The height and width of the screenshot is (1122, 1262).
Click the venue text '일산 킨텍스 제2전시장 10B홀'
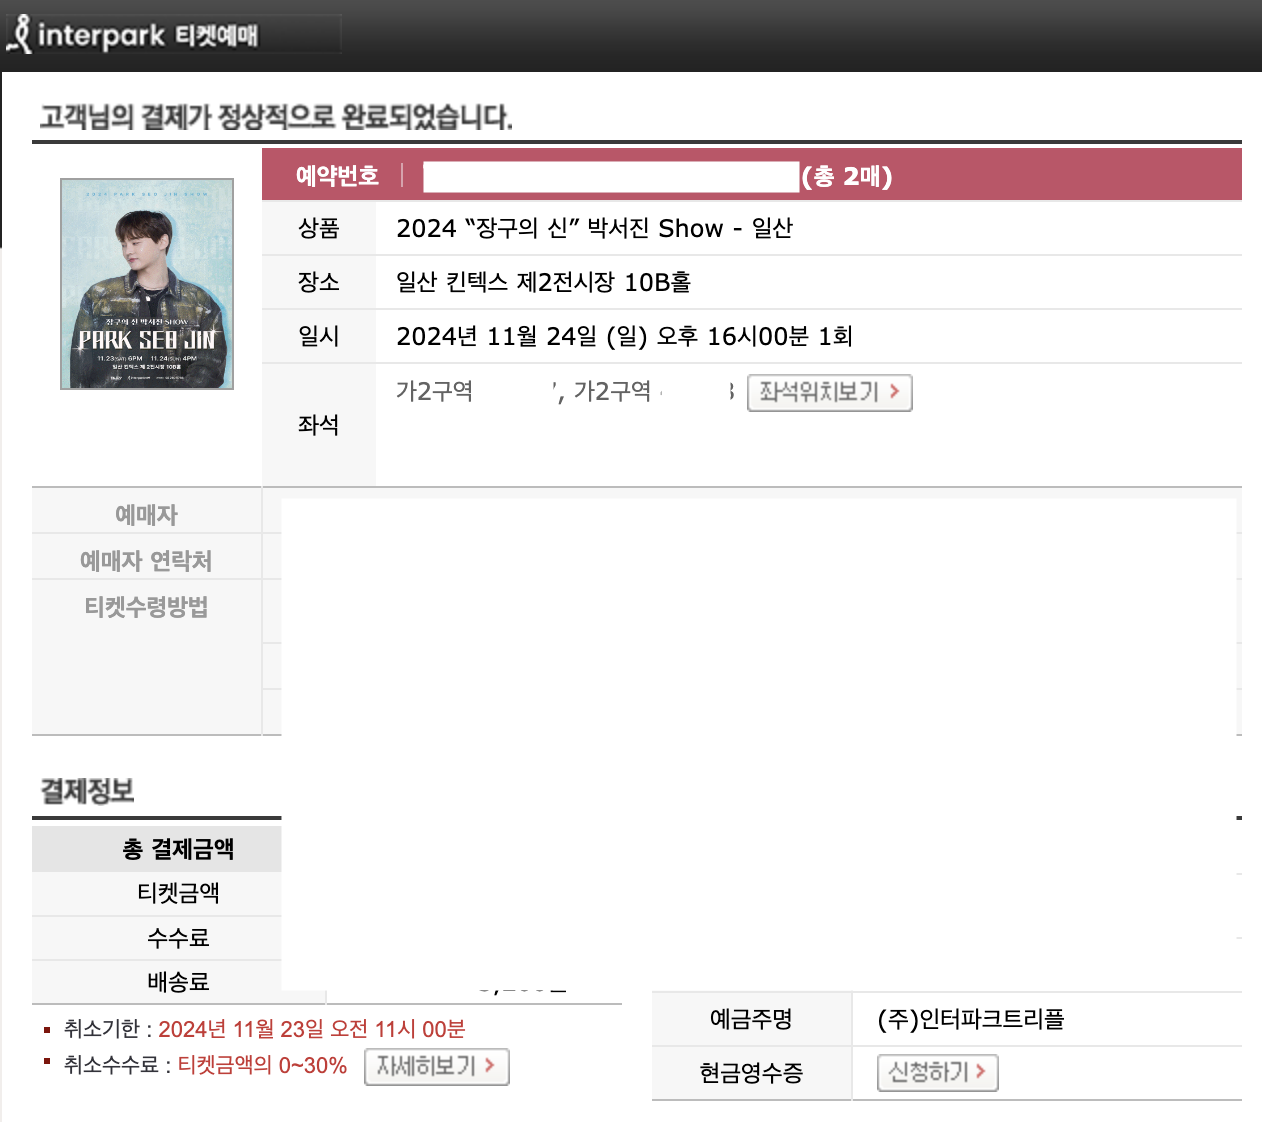point(543,283)
